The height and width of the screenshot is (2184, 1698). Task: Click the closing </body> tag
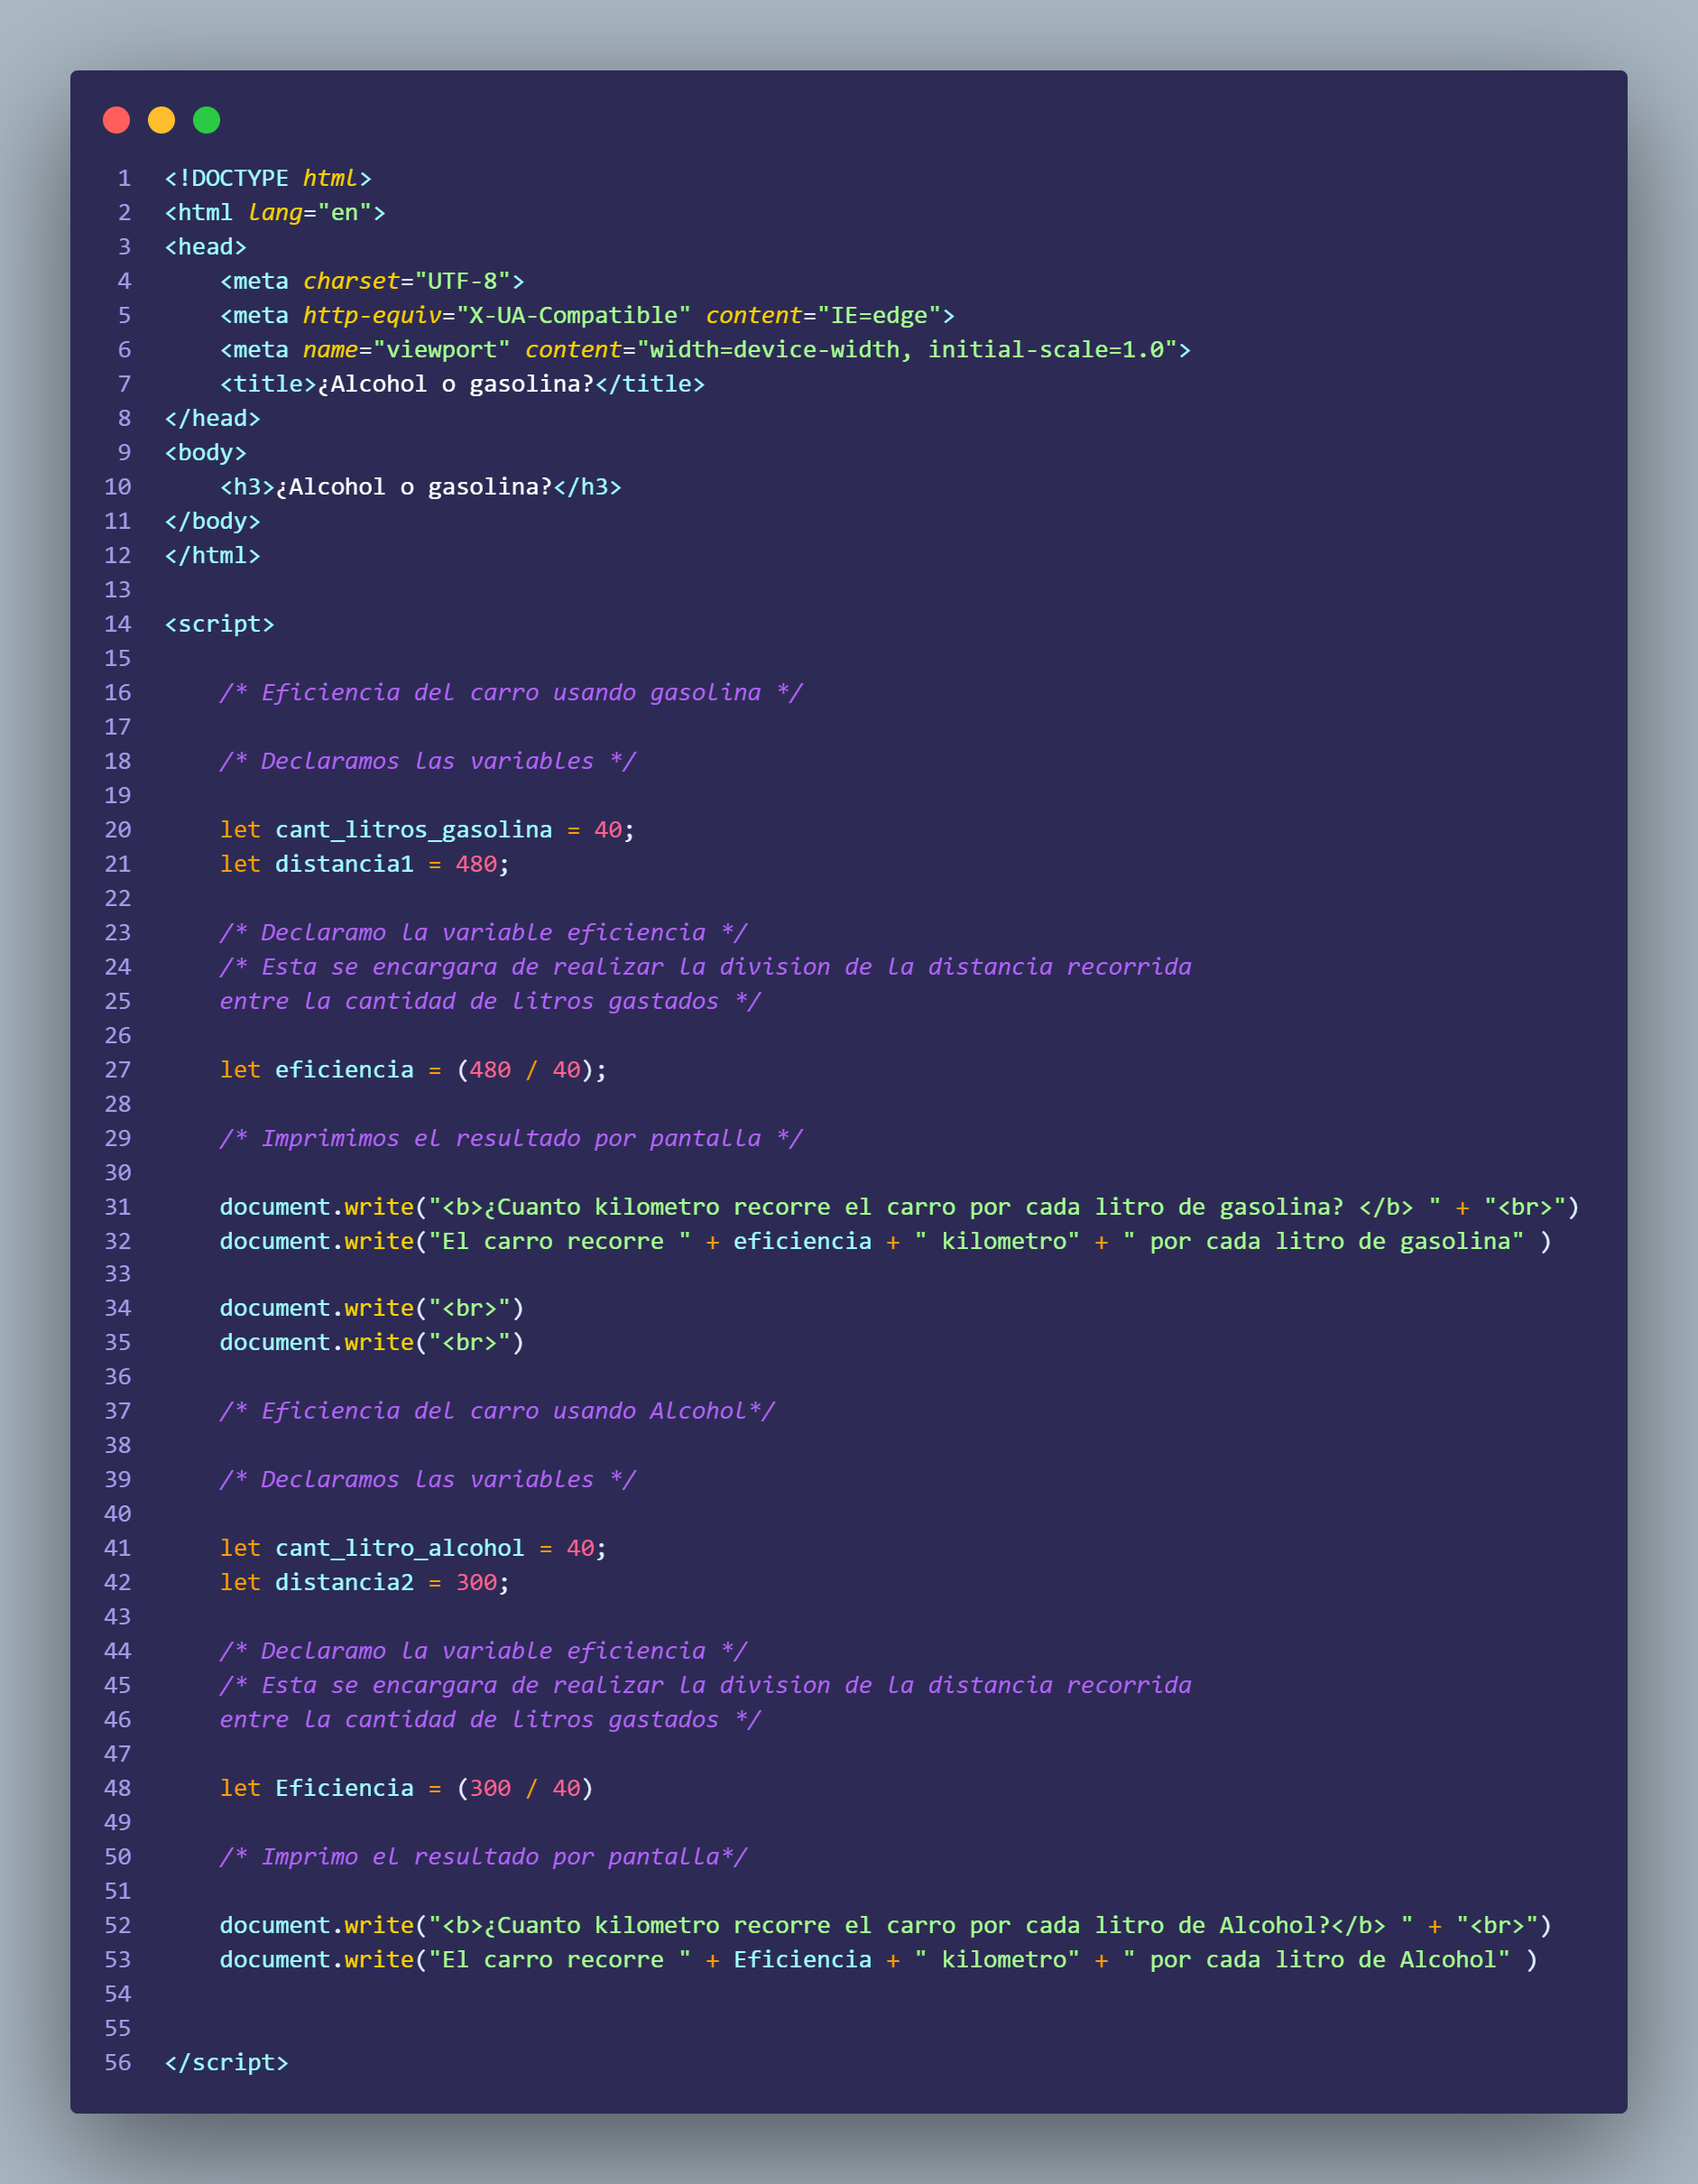coord(213,521)
